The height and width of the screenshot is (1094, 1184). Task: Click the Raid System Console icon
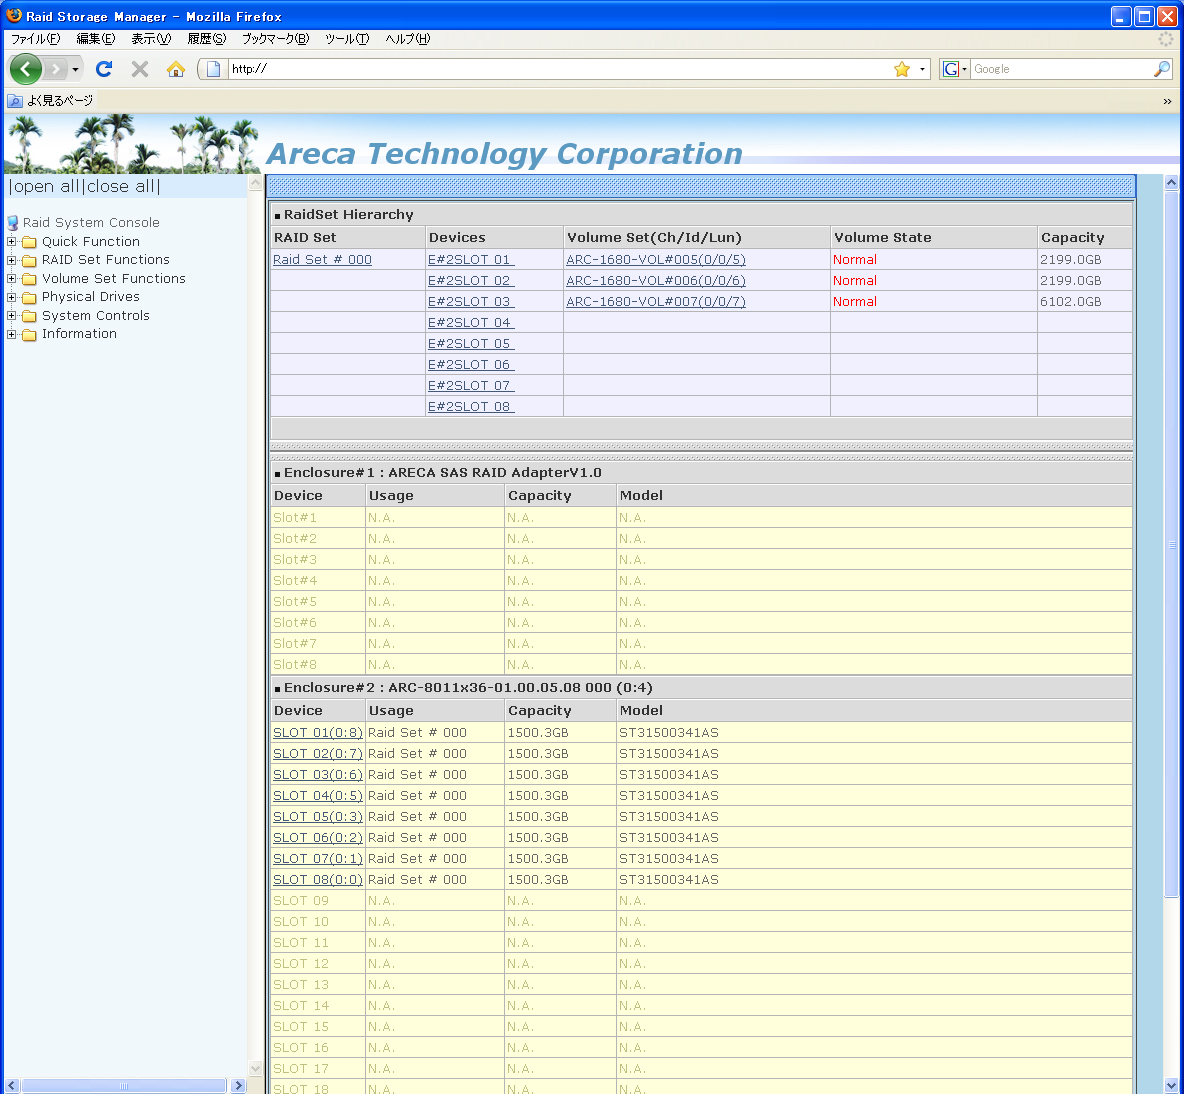click(x=13, y=223)
